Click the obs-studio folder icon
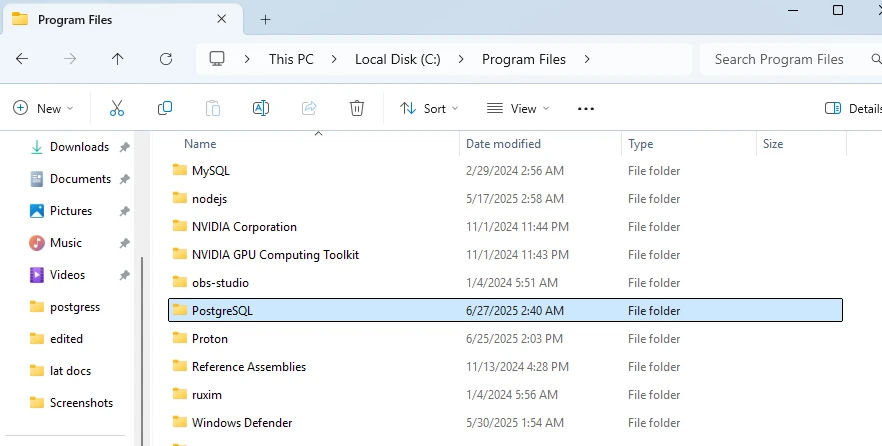882x446 pixels. pyautogui.click(x=179, y=281)
